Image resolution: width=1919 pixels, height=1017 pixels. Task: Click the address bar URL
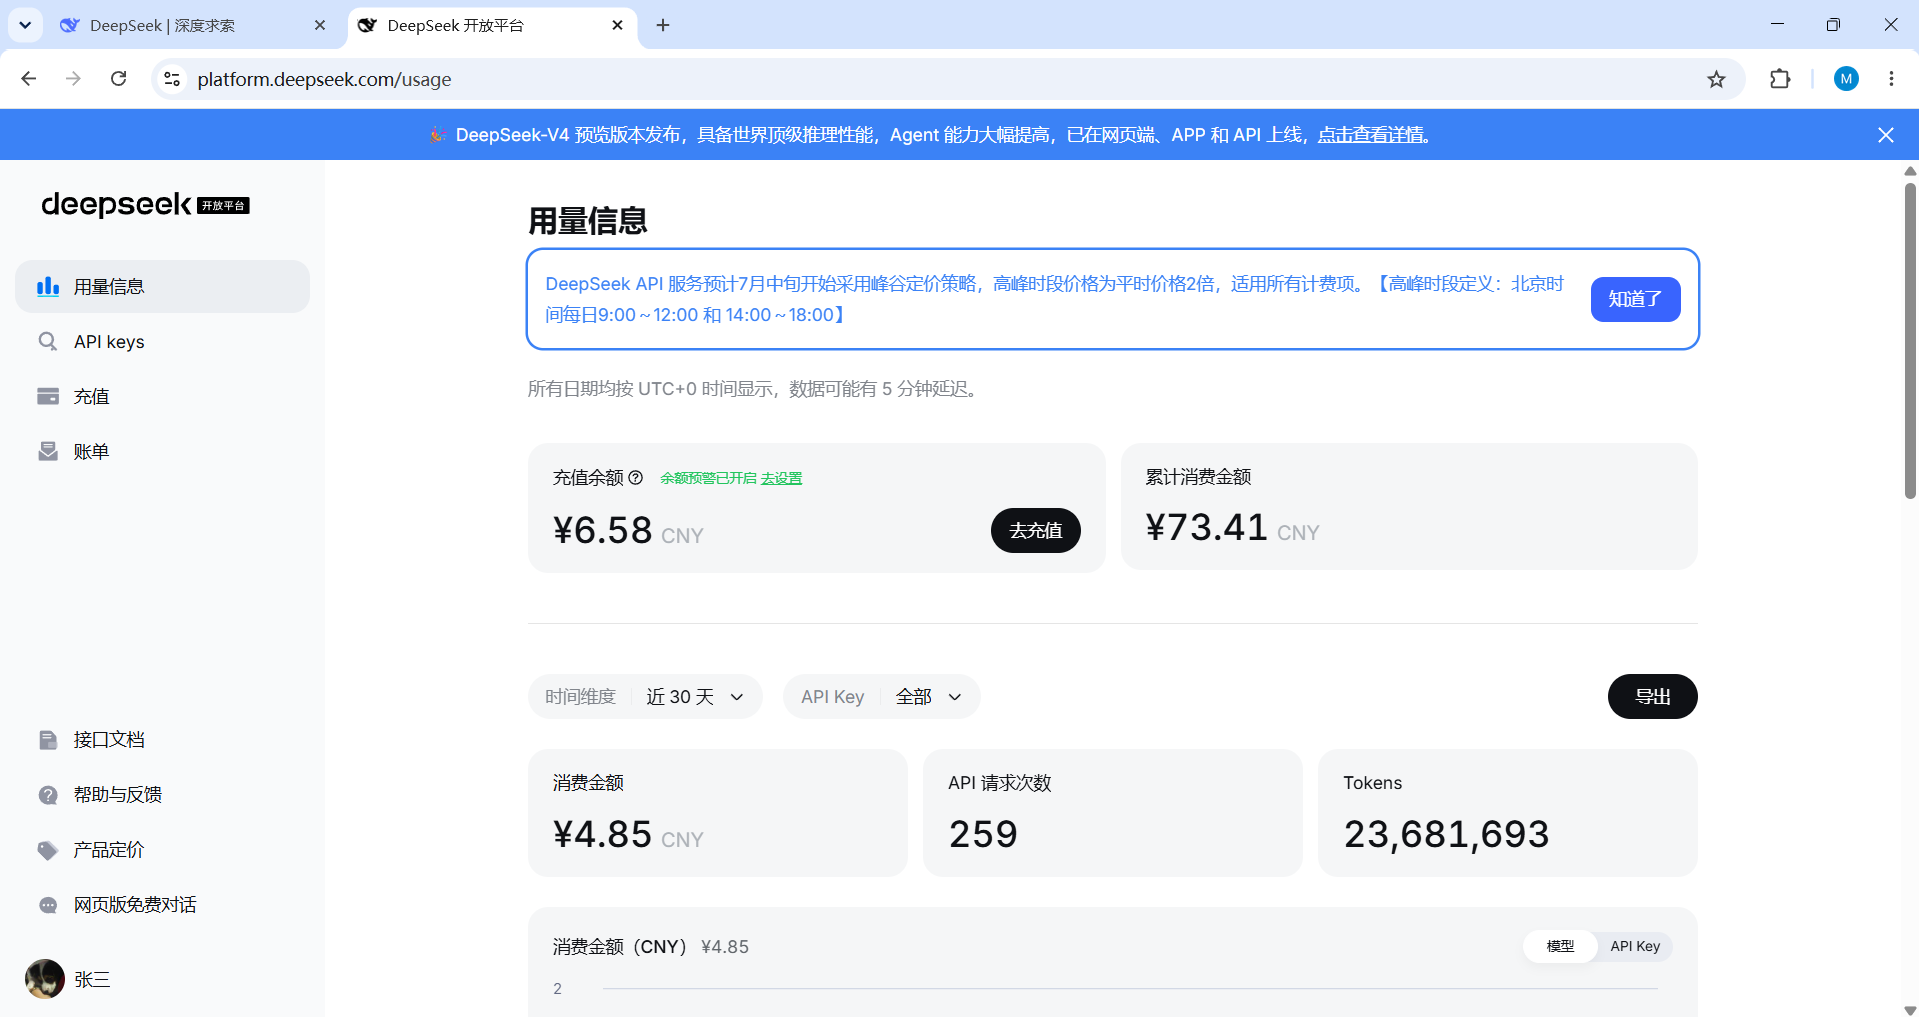324,79
